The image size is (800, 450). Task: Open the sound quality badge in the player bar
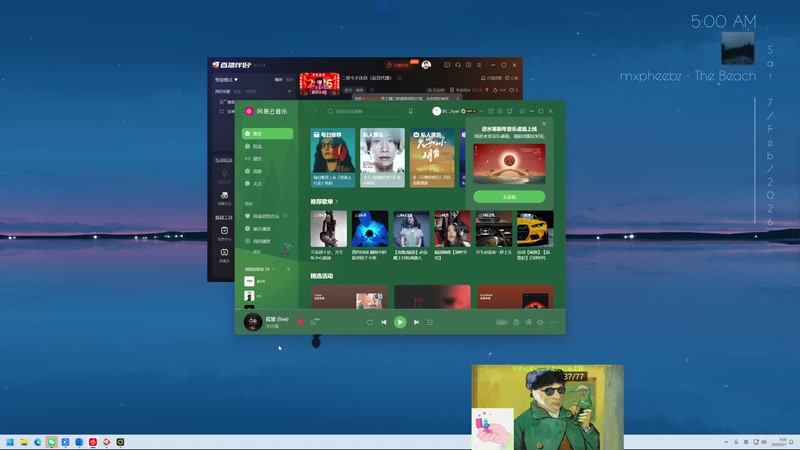coord(502,322)
